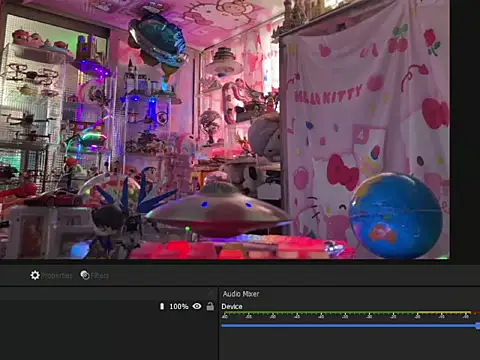Grab the volume slider handle at far right

(x=478, y=326)
